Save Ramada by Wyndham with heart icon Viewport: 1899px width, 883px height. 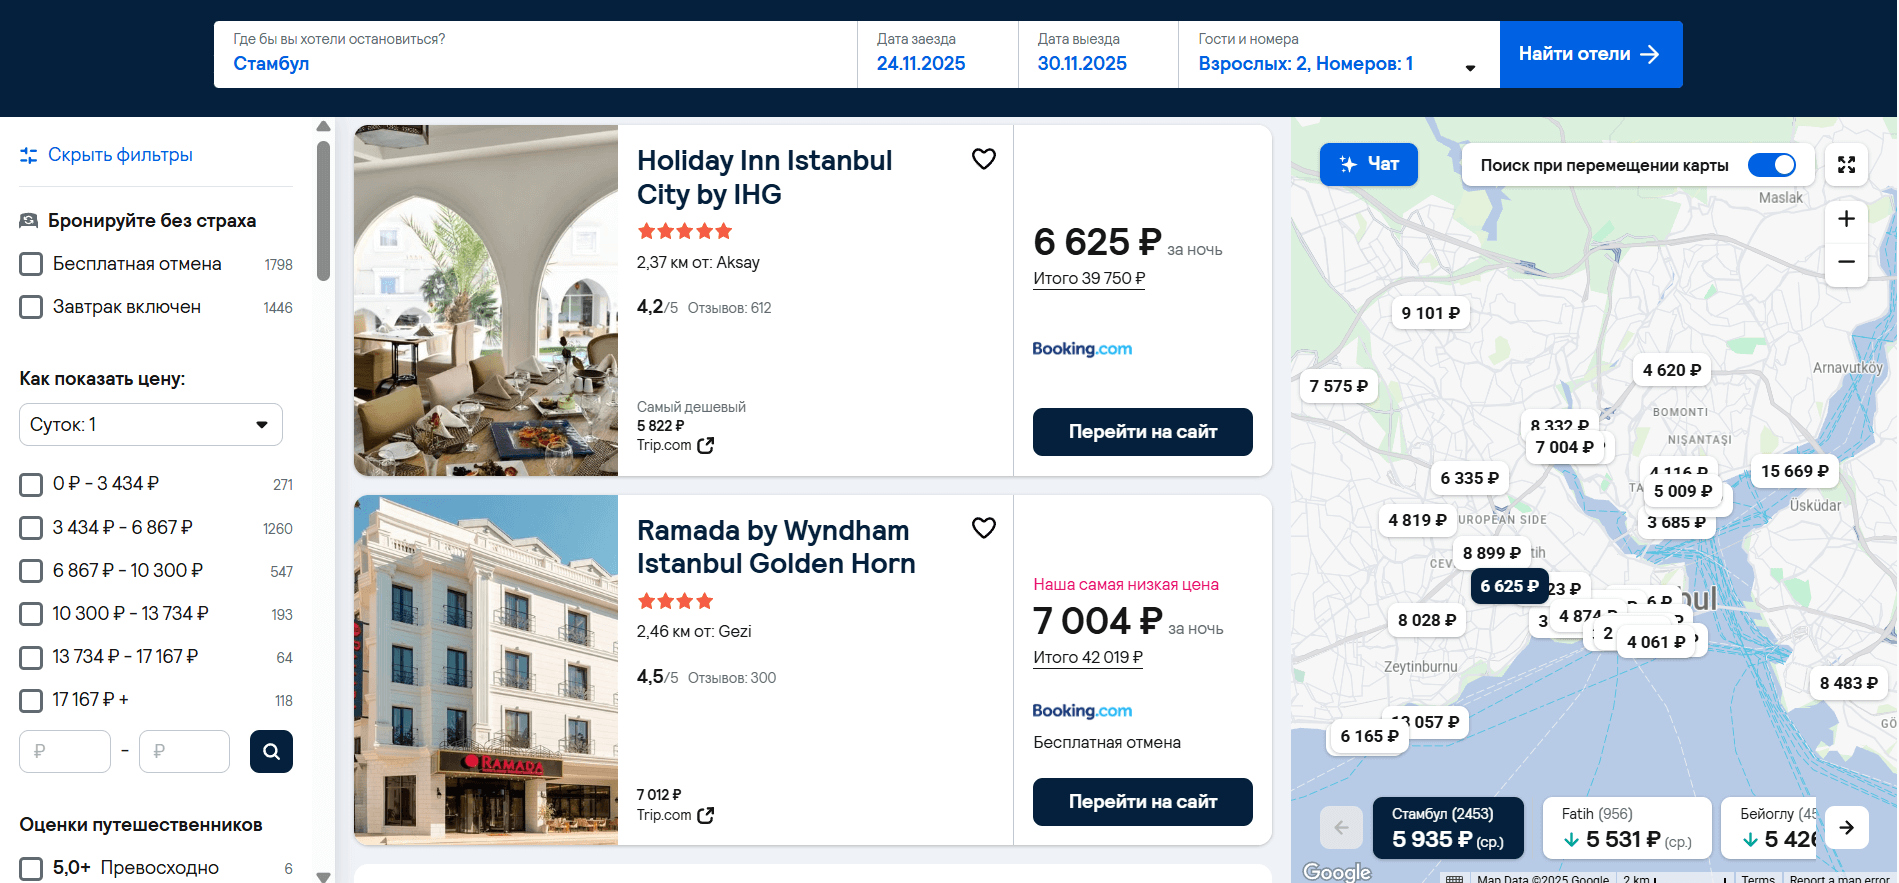(984, 528)
